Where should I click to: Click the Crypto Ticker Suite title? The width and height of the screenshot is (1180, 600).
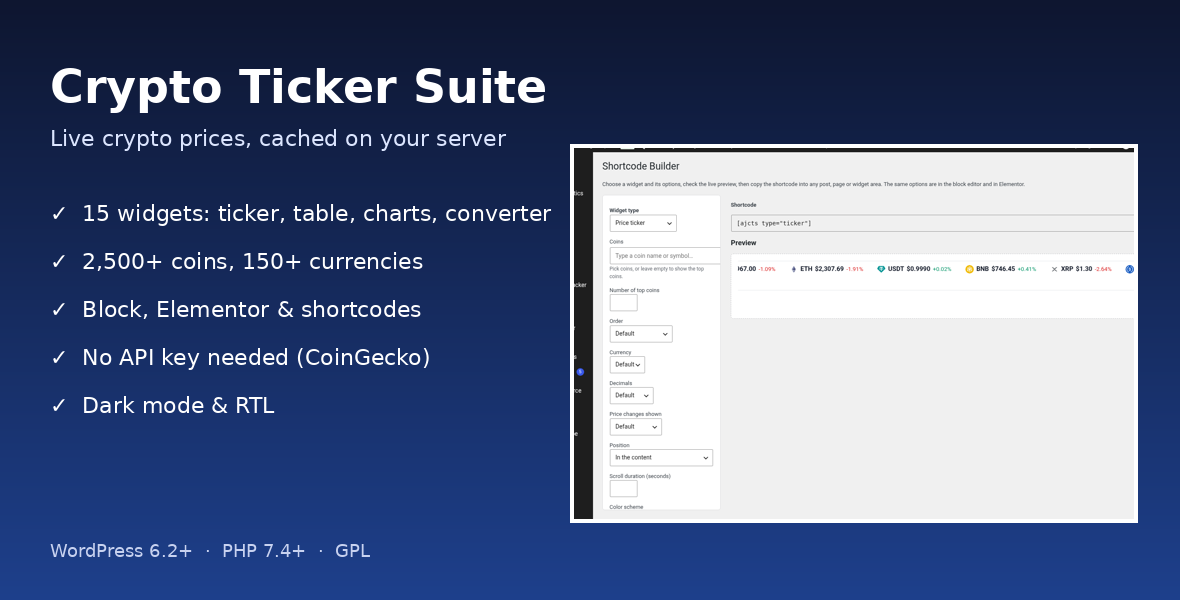pyautogui.click(x=298, y=88)
